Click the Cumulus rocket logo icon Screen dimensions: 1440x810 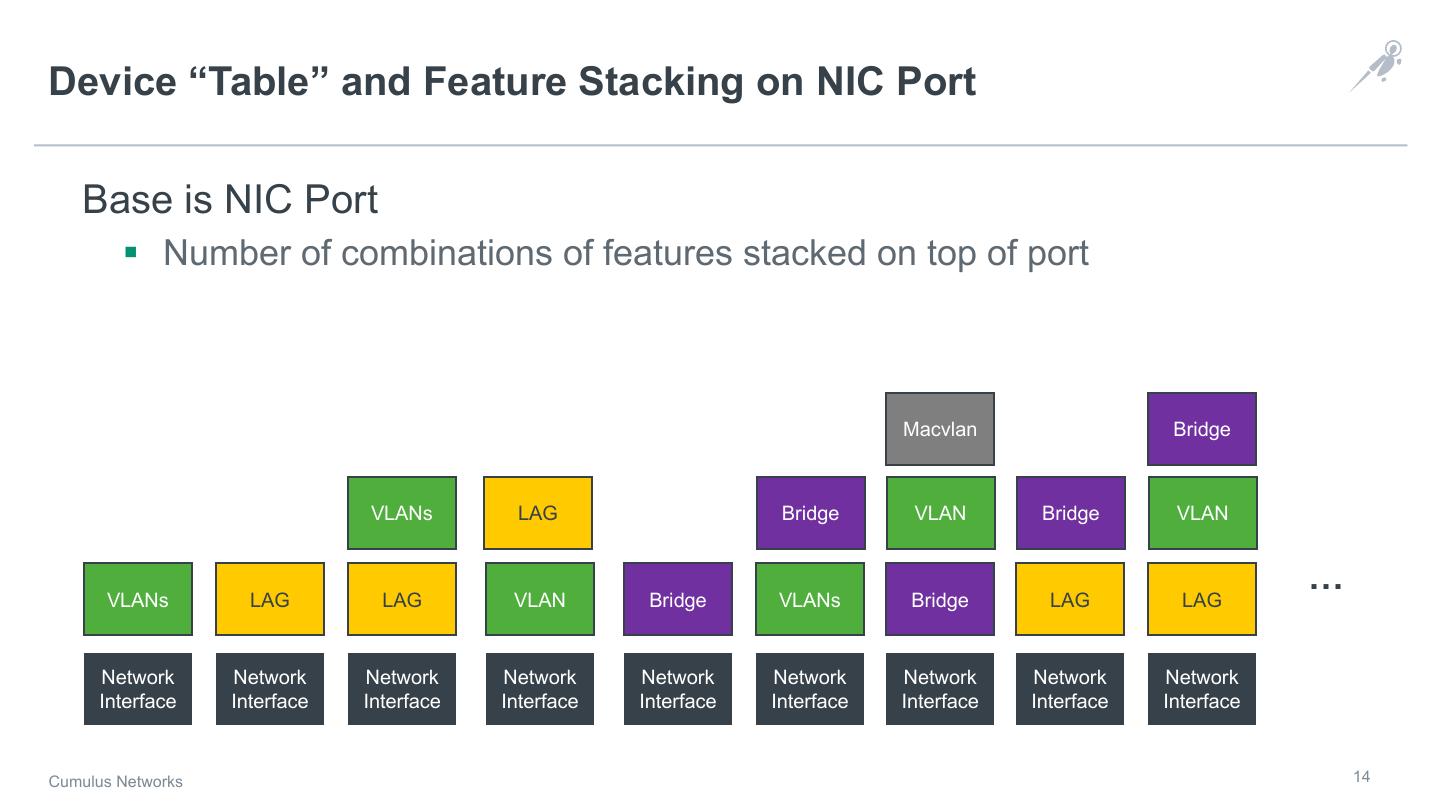[x=1378, y=65]
